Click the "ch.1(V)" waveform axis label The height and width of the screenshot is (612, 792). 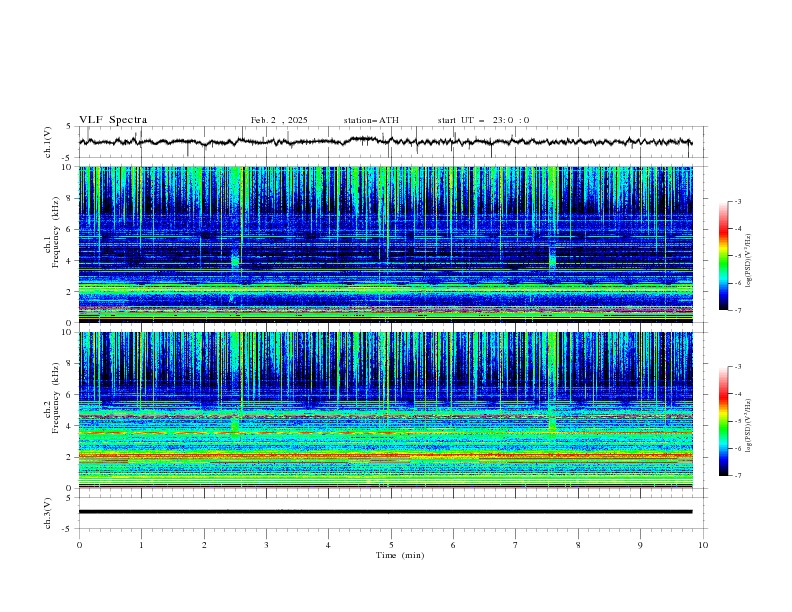[47, 142]
